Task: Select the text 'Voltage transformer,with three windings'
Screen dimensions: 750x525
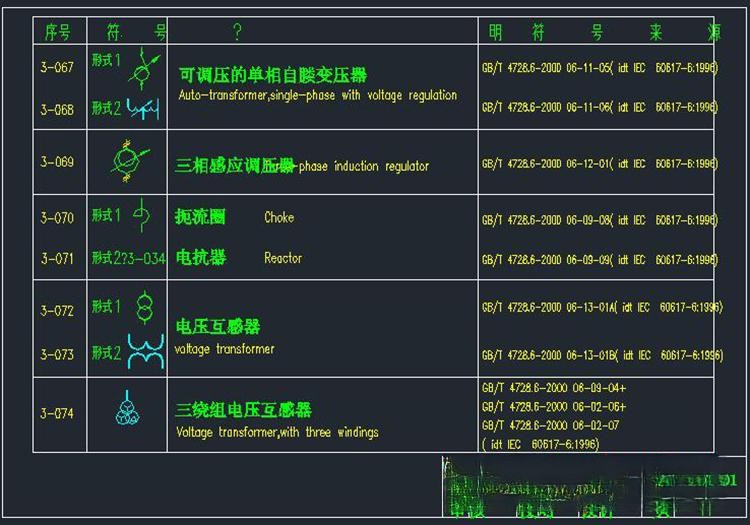Action: tap(277, 432)
